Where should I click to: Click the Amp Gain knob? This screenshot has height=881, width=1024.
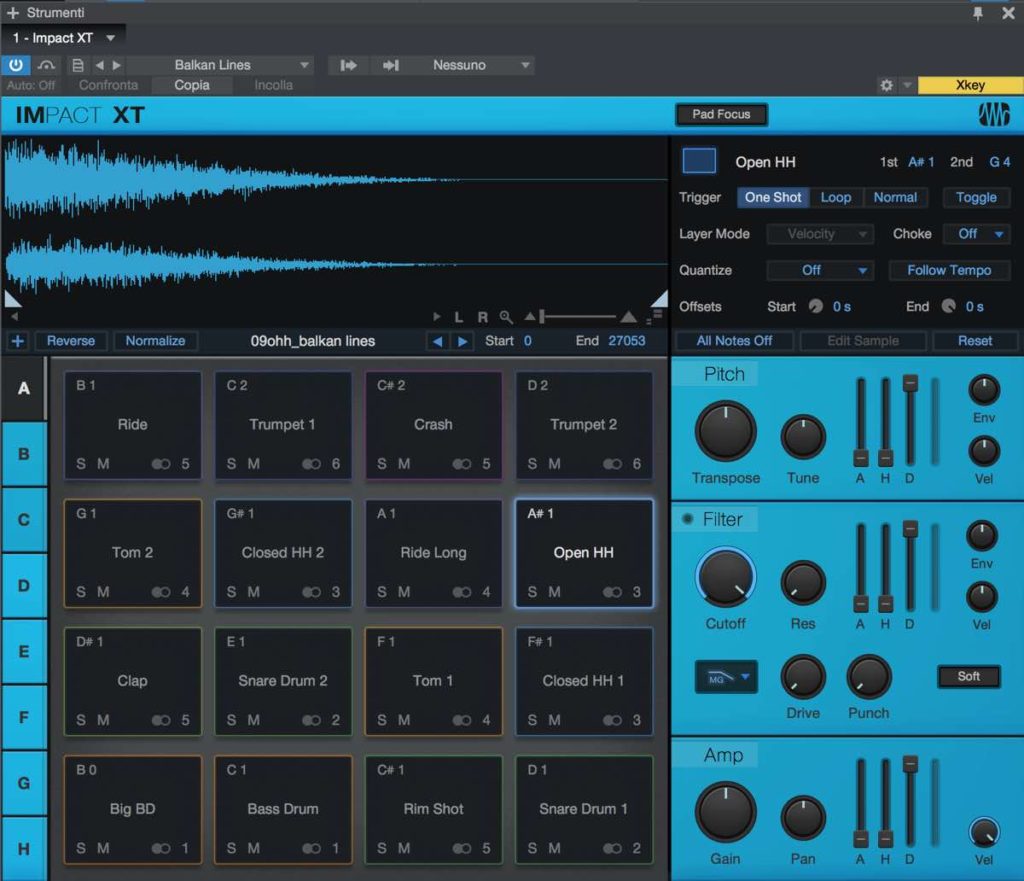pyautogui.click(x=725, y=813)
